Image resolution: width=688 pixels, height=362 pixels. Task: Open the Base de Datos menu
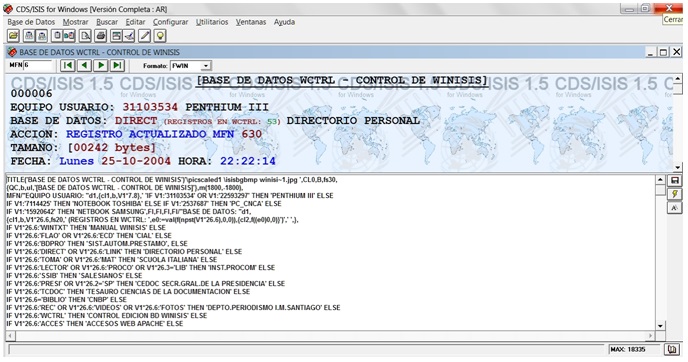point(31,22)
